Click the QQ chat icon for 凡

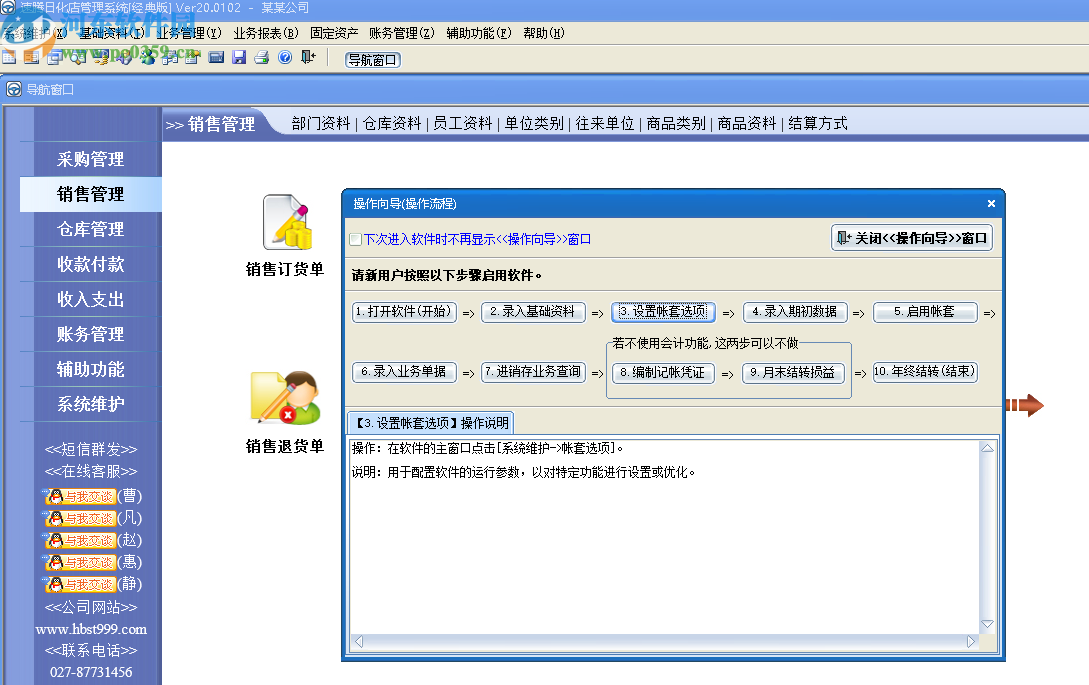point(79,518)
